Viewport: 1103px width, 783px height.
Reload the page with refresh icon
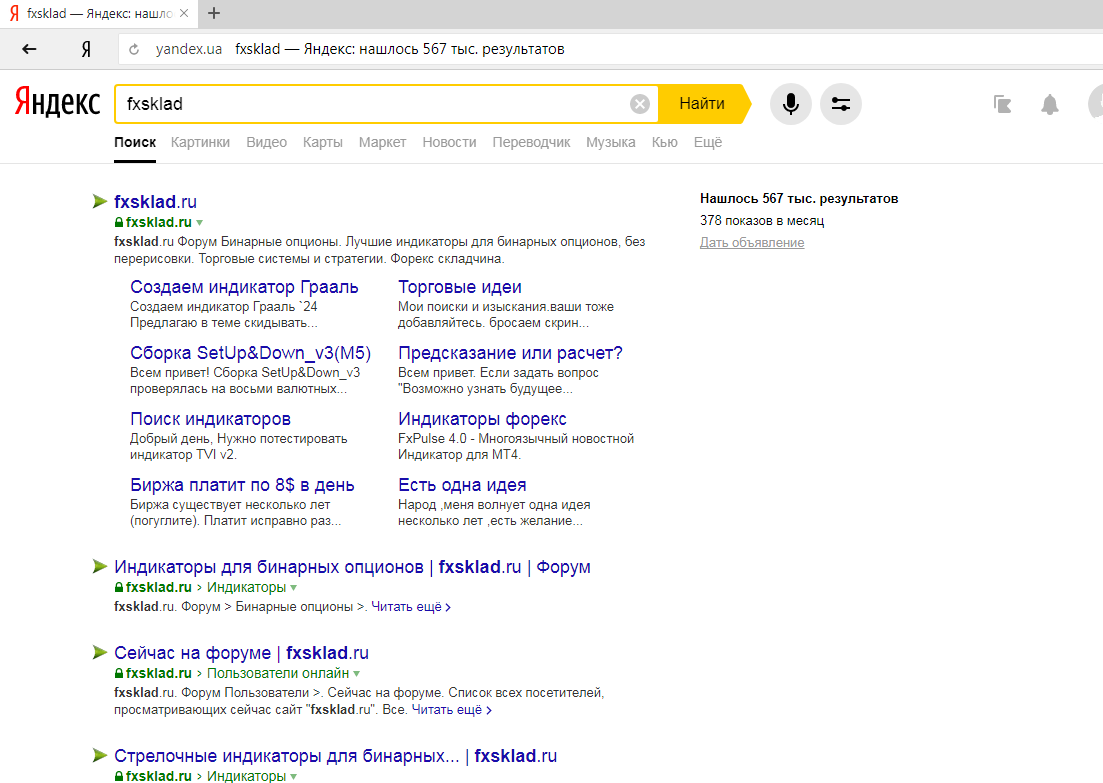tap(134, 49)
